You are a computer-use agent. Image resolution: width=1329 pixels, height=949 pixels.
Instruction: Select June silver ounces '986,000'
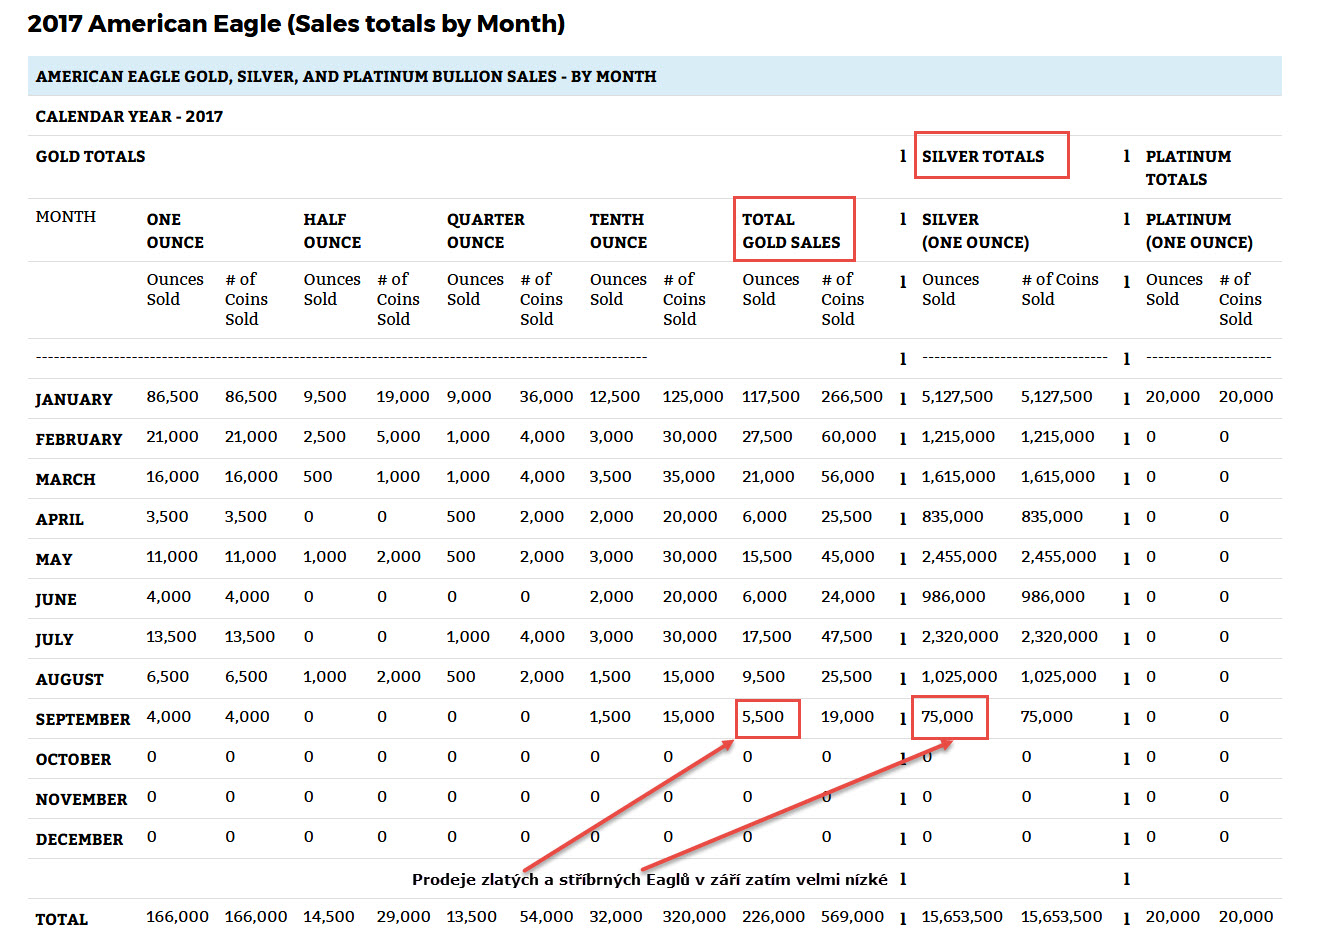pos(953,597)
